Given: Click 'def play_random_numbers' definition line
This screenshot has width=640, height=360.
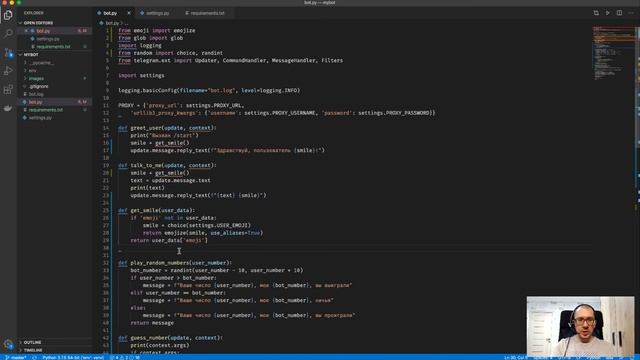Looking at the screenshot, I should pos(175,263).
